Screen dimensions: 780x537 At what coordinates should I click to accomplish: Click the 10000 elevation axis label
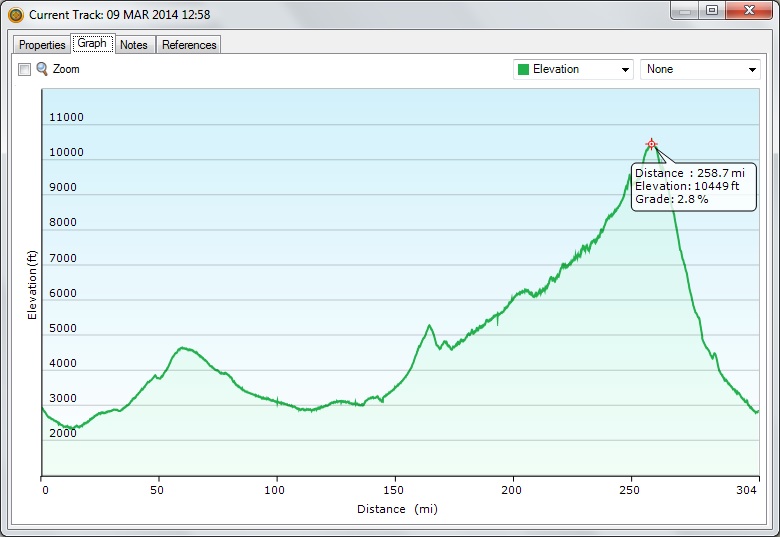(x=66, y=152)
